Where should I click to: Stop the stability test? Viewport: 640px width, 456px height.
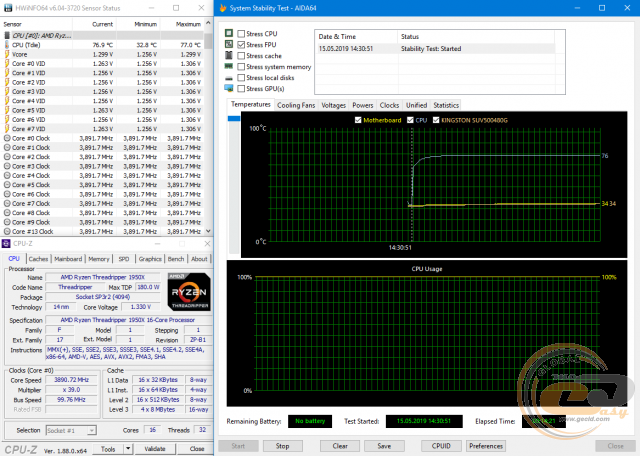click(x=282, y=446)
